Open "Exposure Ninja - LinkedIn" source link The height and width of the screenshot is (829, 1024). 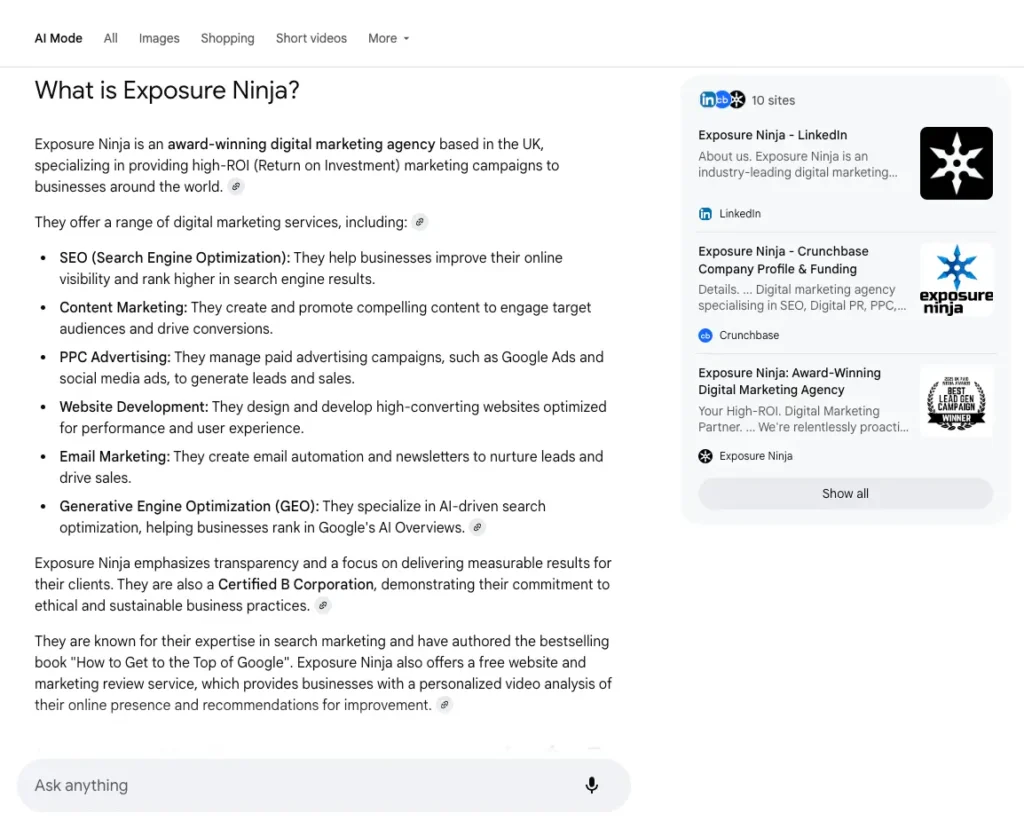tap(772, 135)
